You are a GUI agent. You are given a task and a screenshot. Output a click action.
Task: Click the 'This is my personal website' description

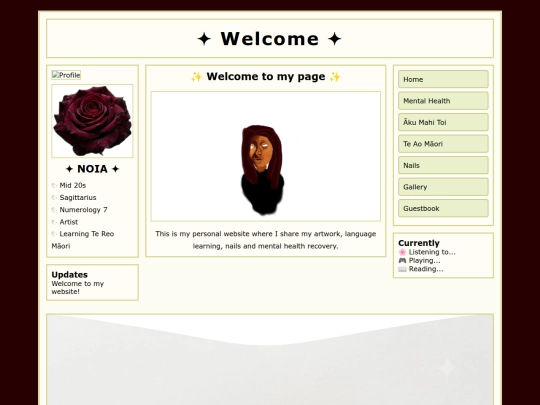point(266,240)
